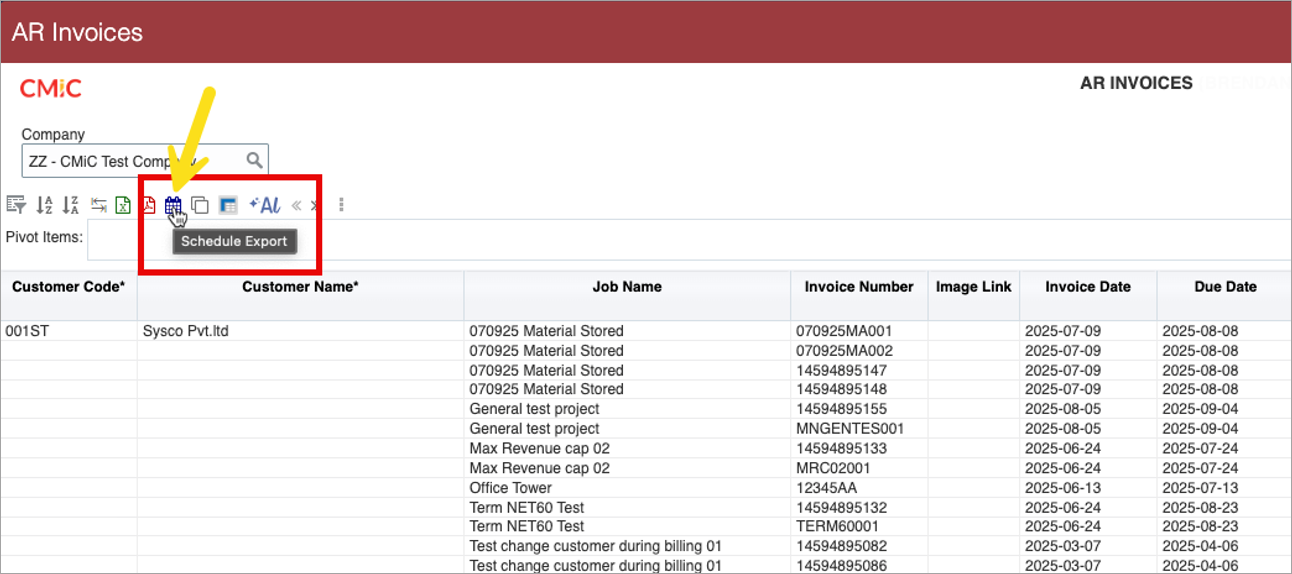1292x574 pixels.
Task: Click the CMiC logo
Action: (51, 89)
